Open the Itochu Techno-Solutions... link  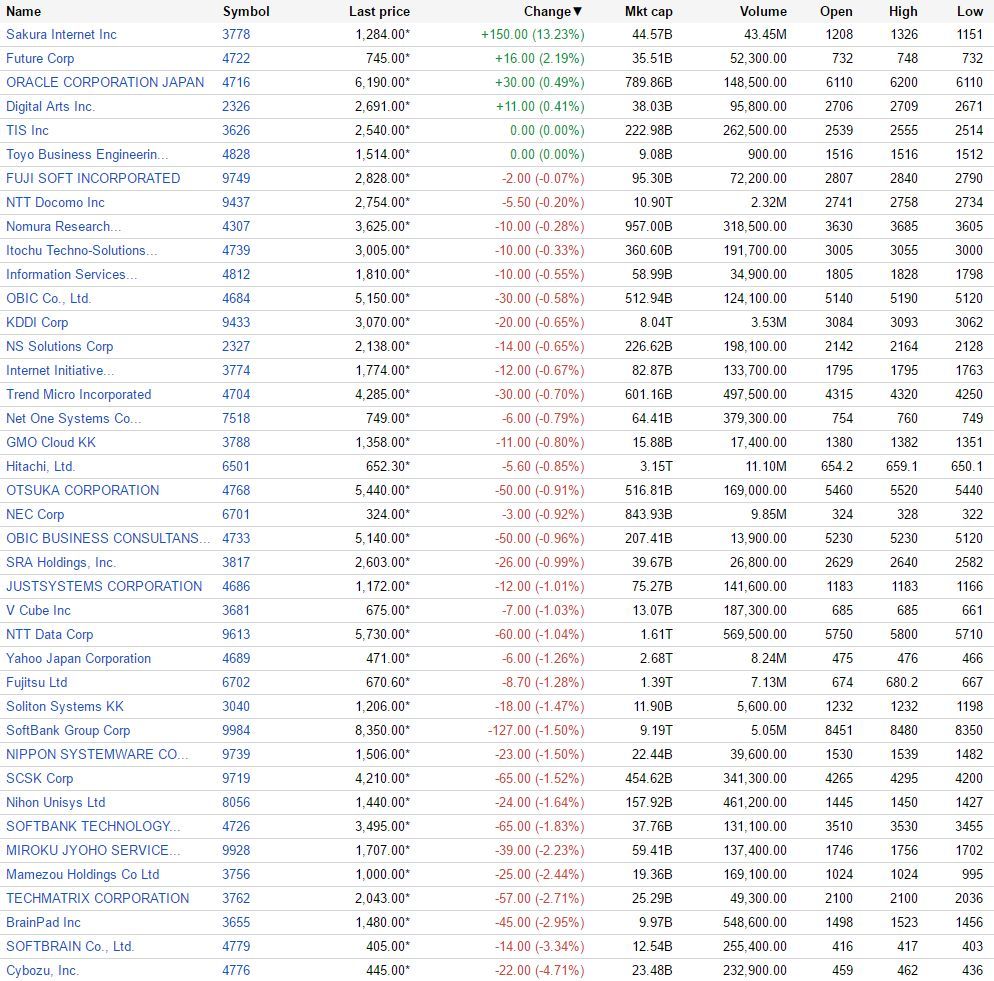pos(82,250)
